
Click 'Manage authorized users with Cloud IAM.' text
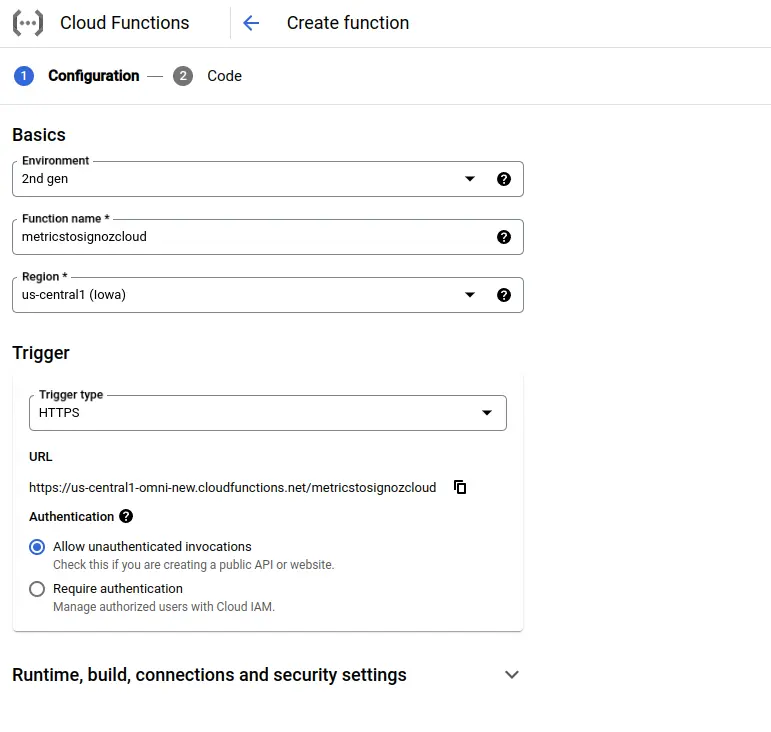[164, 607]
